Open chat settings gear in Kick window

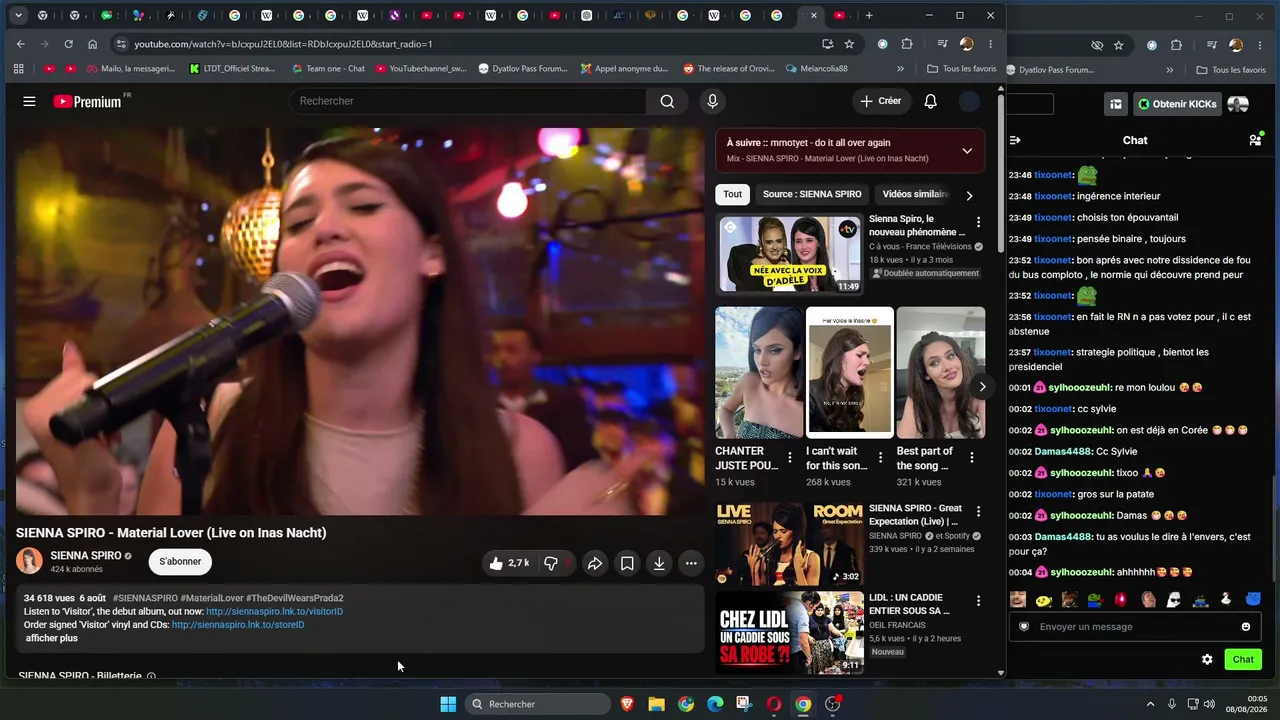pyautogui.click(x=1207, y=659)
